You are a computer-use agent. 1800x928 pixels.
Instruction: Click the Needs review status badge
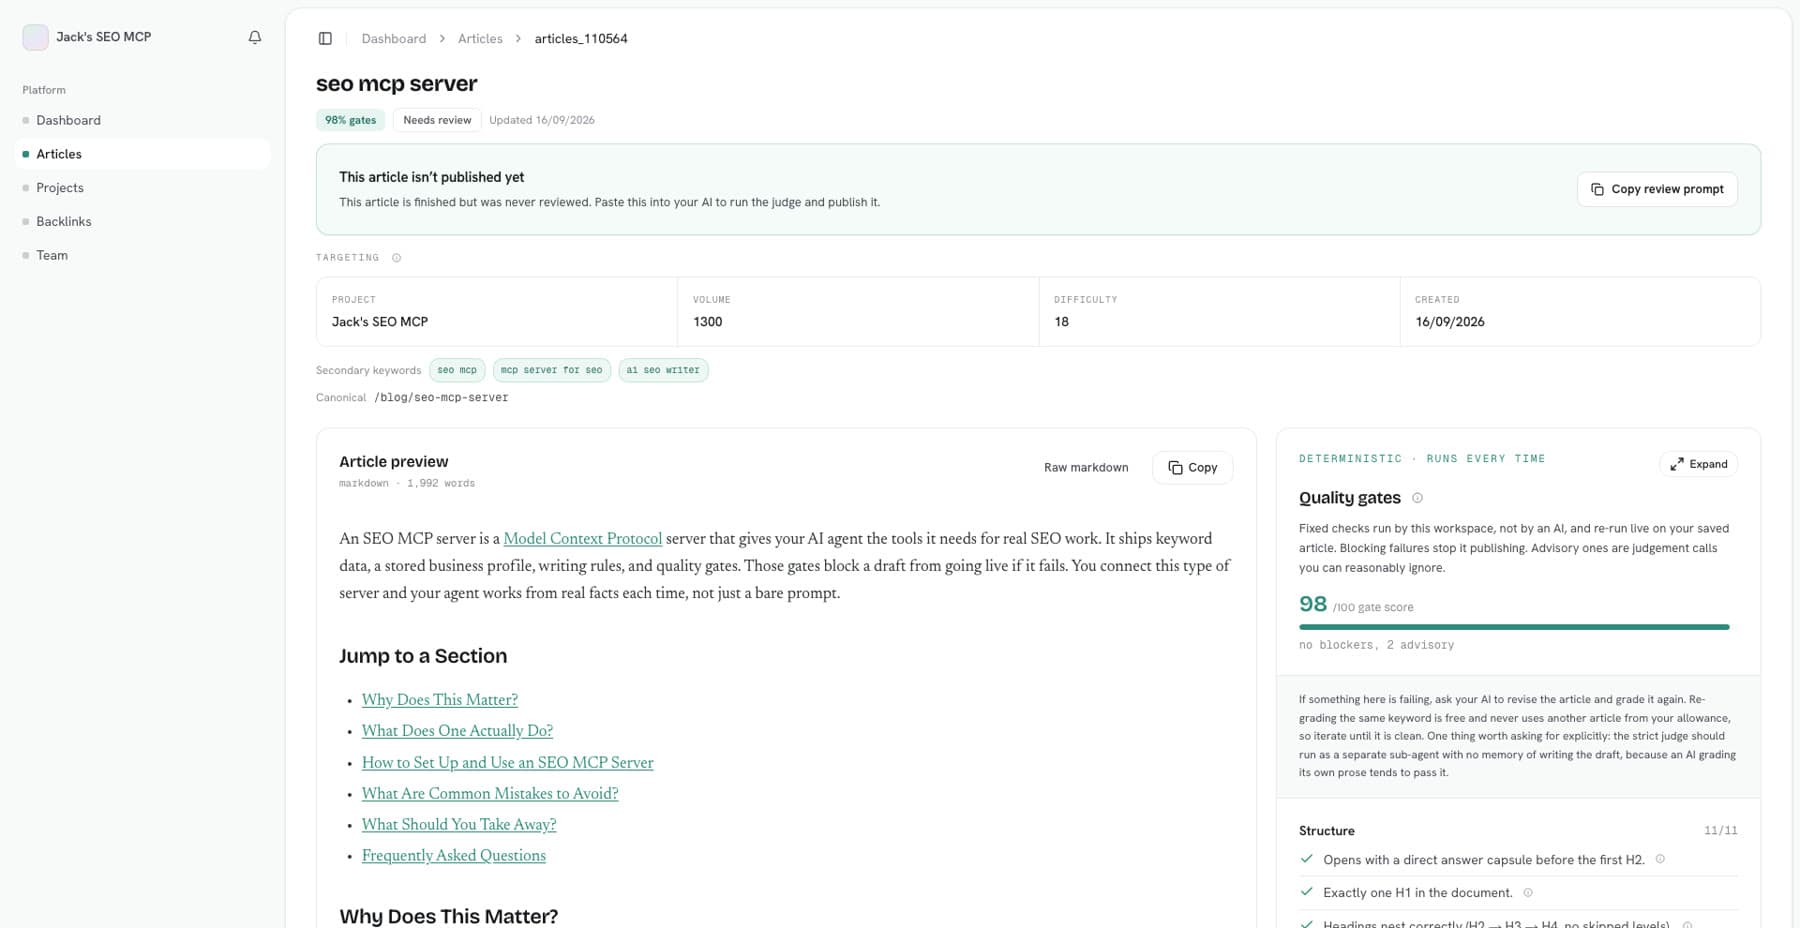click(x=437, y=120)
